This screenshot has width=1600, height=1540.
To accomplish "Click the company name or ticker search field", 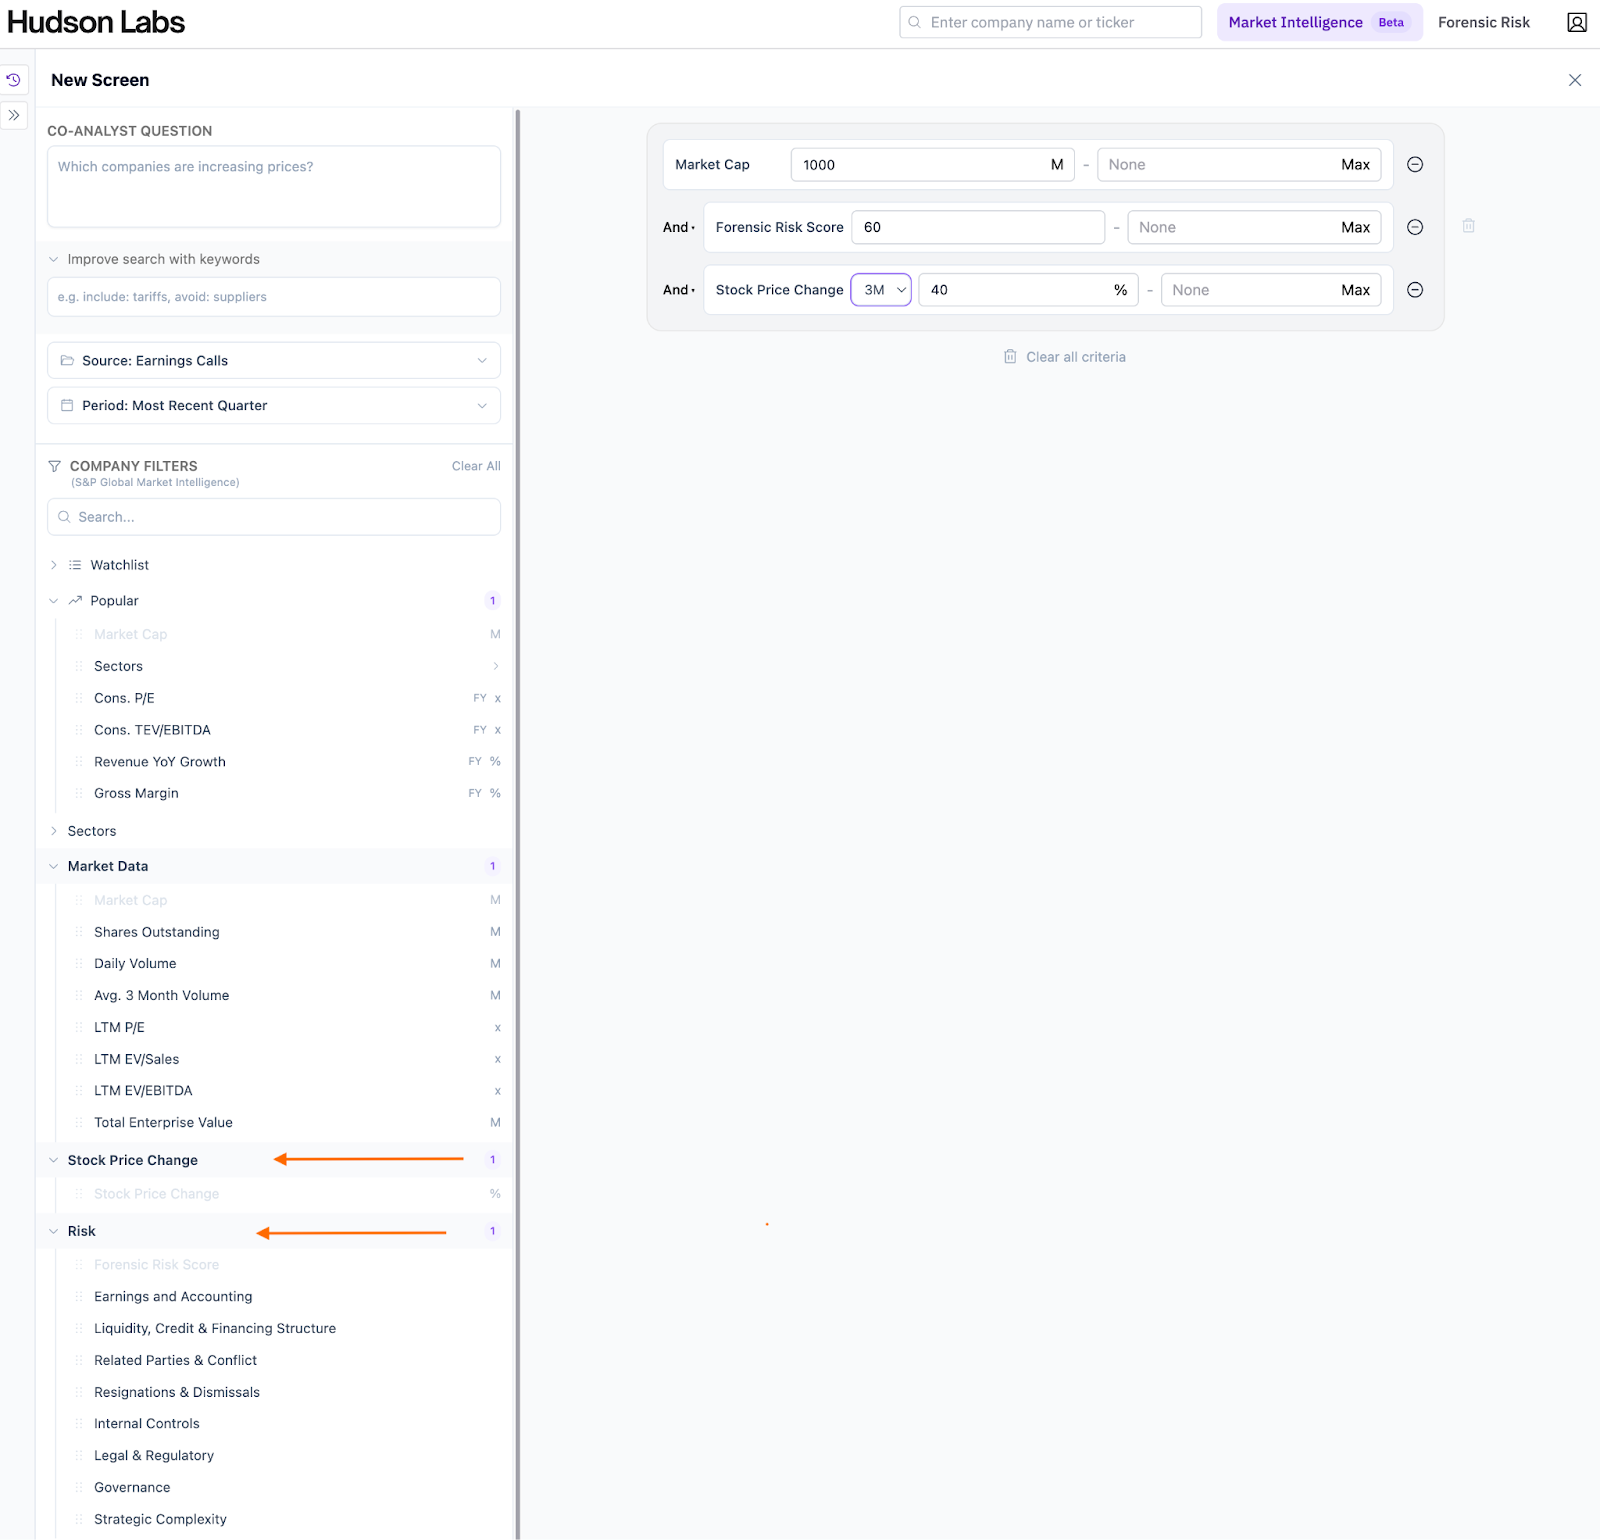I will tap(1050, 23).
